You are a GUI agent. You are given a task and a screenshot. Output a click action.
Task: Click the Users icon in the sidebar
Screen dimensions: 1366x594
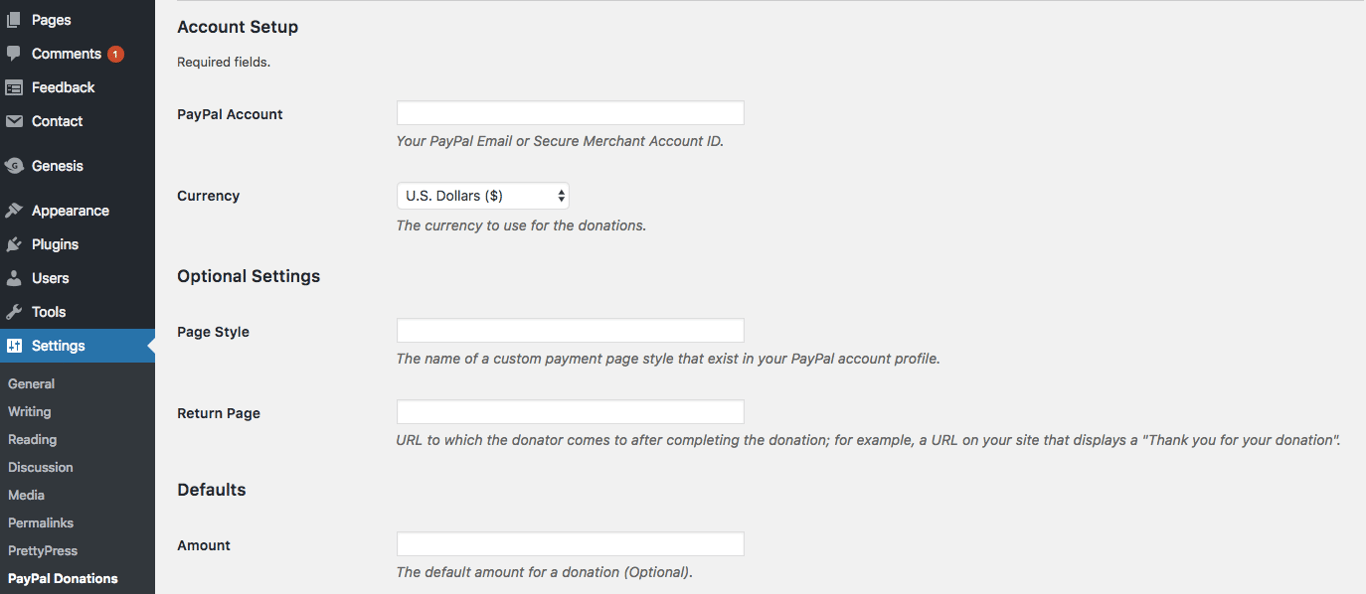coord(15,278)
